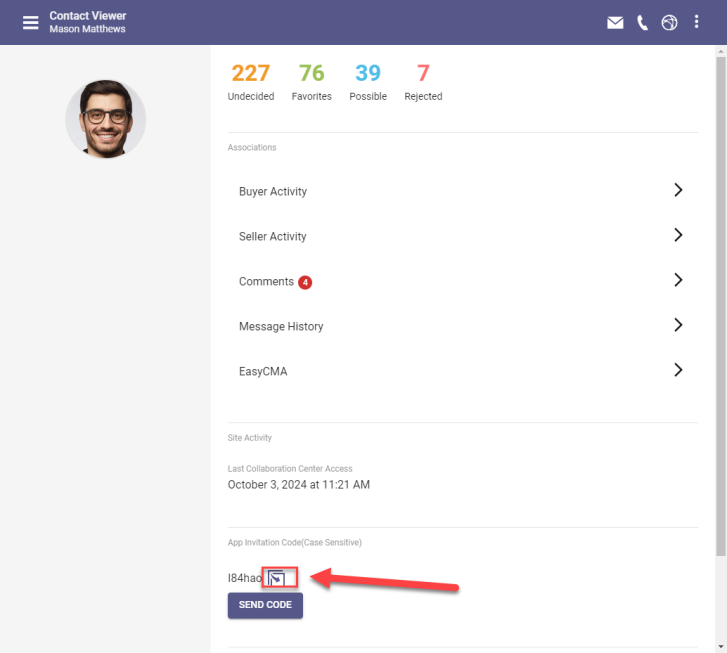Copy the app invitation code icon
The width and height of the screenshot is (727, 653).
(277, 578)
